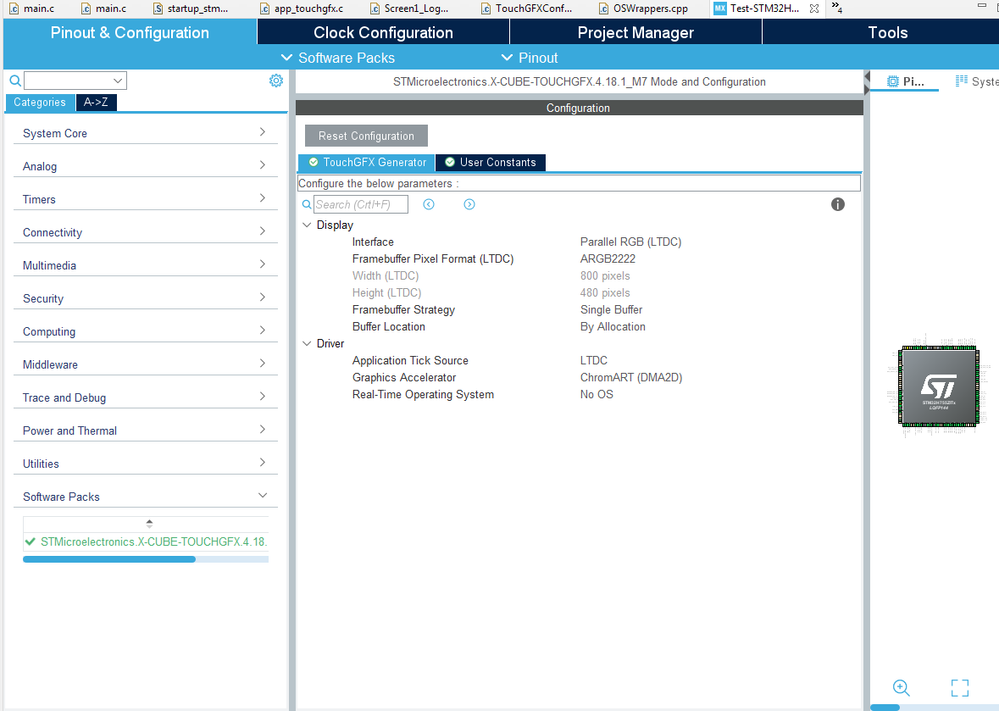Select the Single Buffer strategy value
The height and width of the screenshot is (711, 999).
611,310
